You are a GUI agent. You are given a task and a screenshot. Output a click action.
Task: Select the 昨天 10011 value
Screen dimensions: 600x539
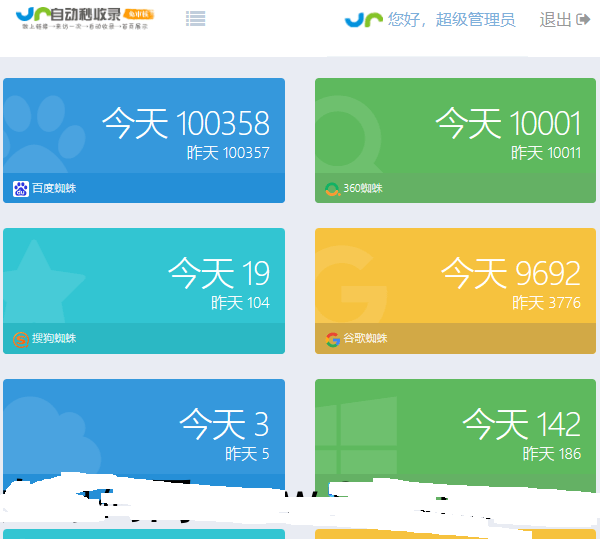tap(546, 153)
